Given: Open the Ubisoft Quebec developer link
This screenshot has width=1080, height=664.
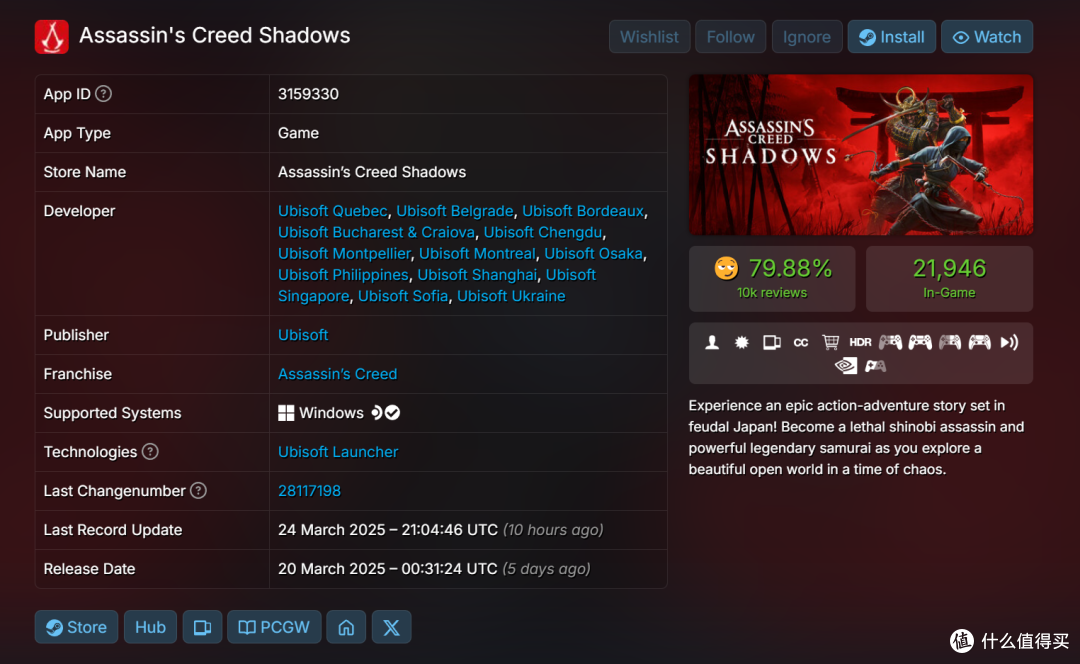Looking at the screenshot, I should (333, 211).
